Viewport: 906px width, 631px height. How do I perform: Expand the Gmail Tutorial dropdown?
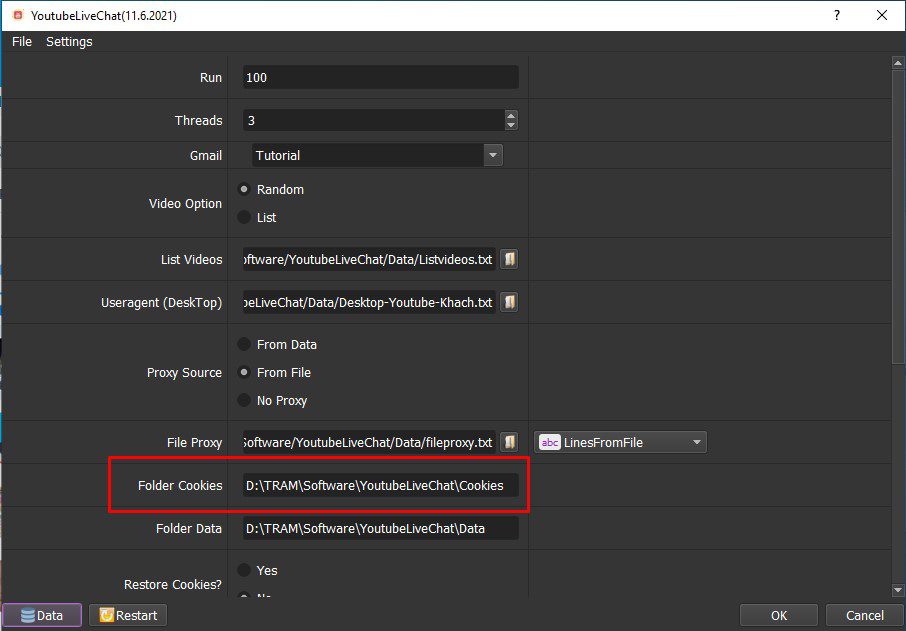click(493, 155)
